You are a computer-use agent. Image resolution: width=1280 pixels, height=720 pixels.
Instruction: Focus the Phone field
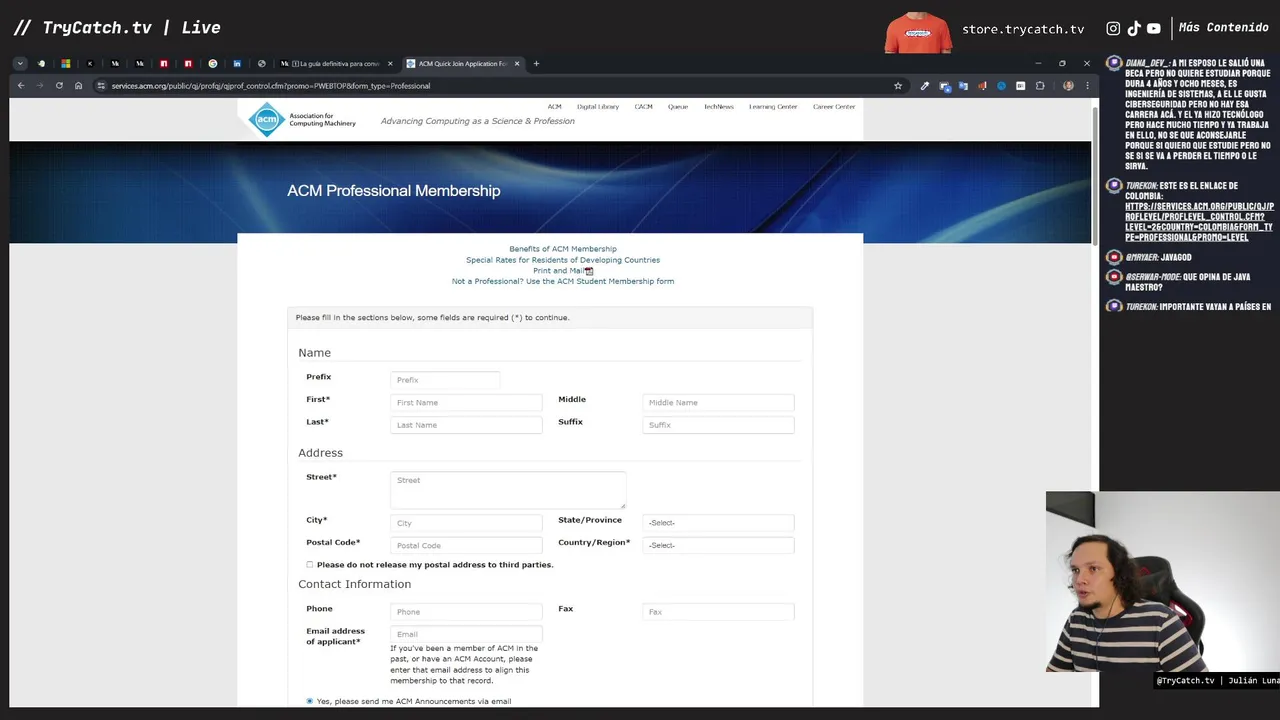[466, 612]
